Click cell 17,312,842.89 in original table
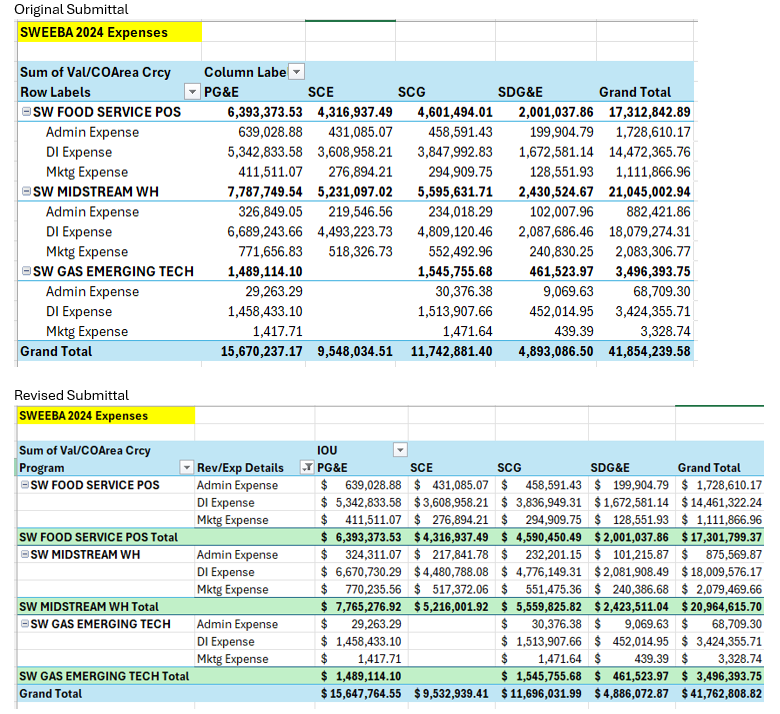Viewport: 780px width, 714px height. click(649, 112)
